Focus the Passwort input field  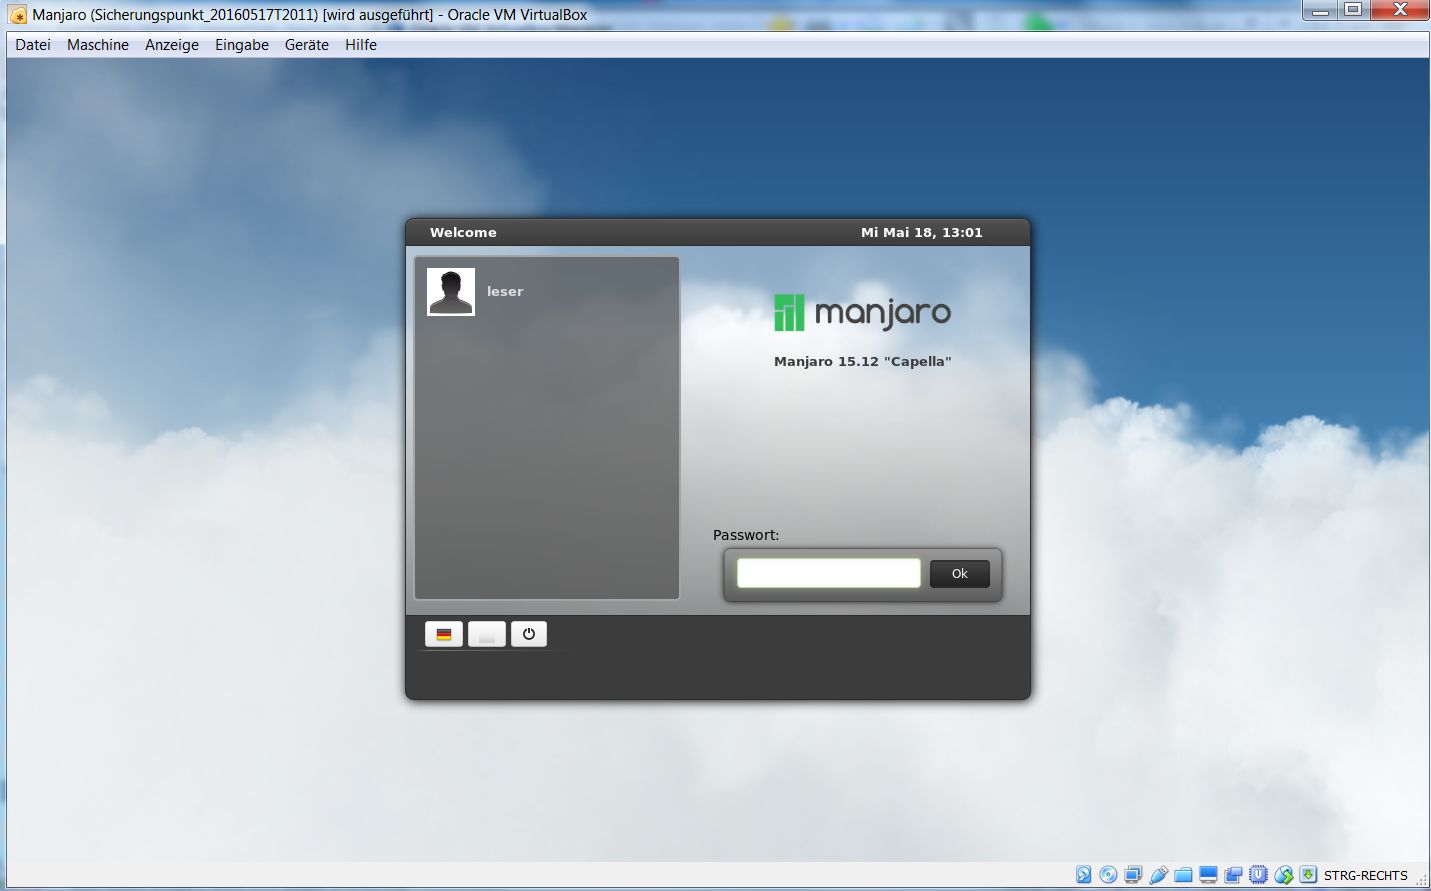coord(829,573)
